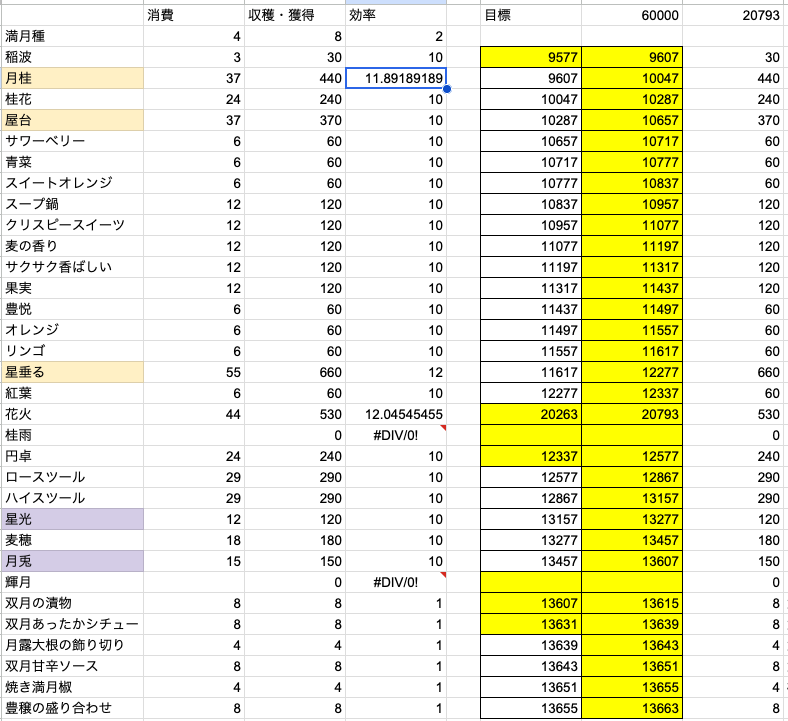Click the 星垂る label cell
Image resolution: width=788 pixels, height=721 pixels.
pos(72,372)
